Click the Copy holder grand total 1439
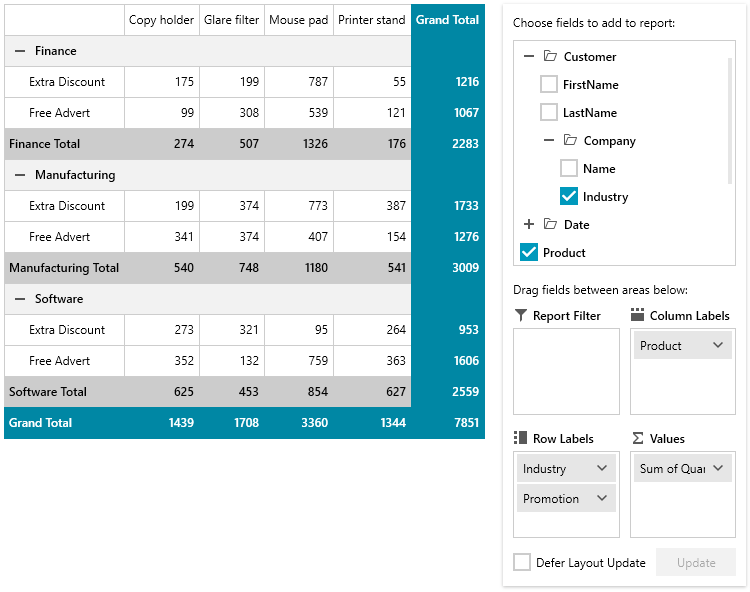 [181, 423]
